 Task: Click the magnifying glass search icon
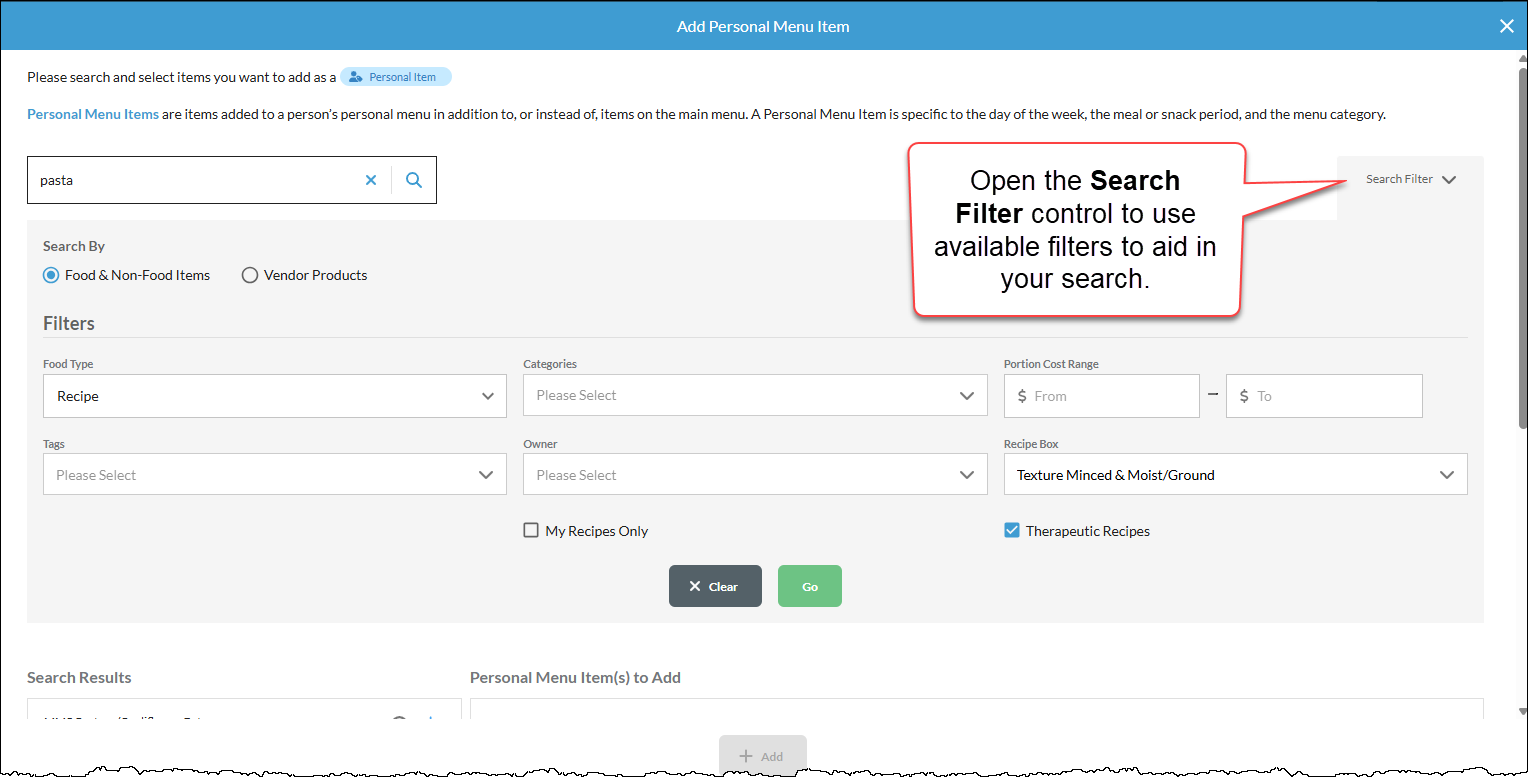click(414, 181)
